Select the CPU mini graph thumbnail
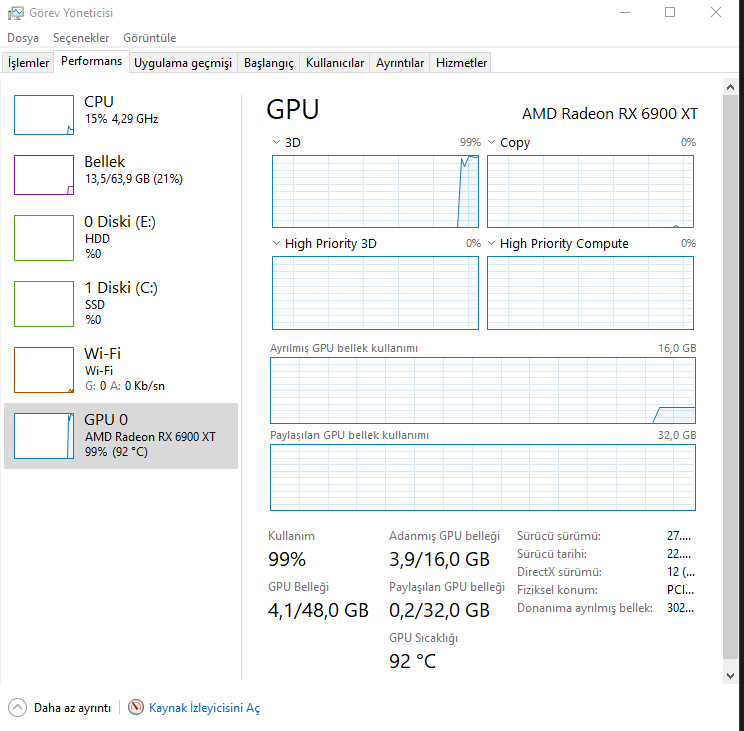The image size is (744, 731). click(x=44, y=115)
